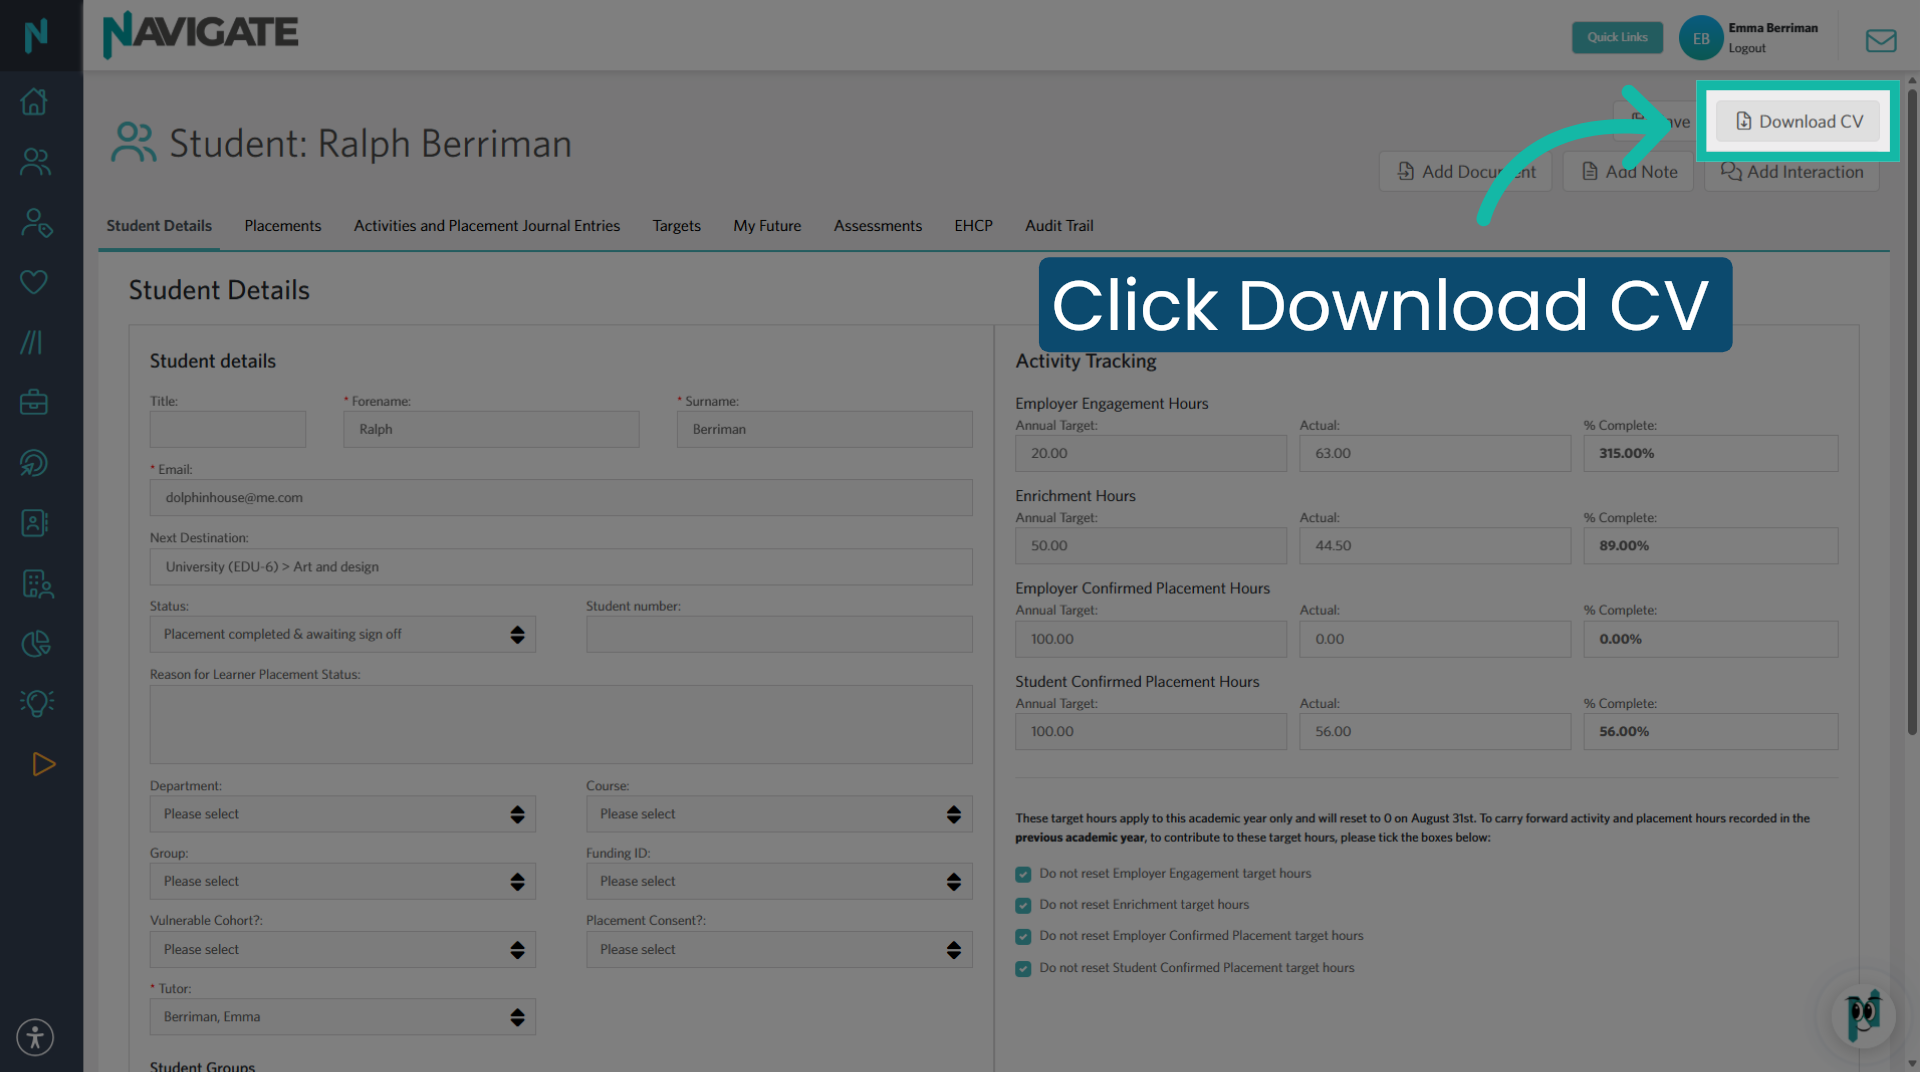The width and height of the screenshot is (1920, 1072).
Task: Toggle Do not reset Enrichment target hours checkbox
Action: click(x=1023, y=905)
